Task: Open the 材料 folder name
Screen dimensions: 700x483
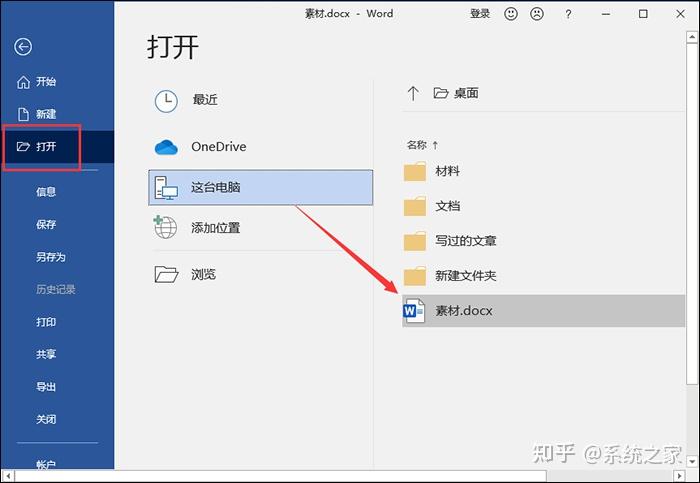Action: [447, 171]
